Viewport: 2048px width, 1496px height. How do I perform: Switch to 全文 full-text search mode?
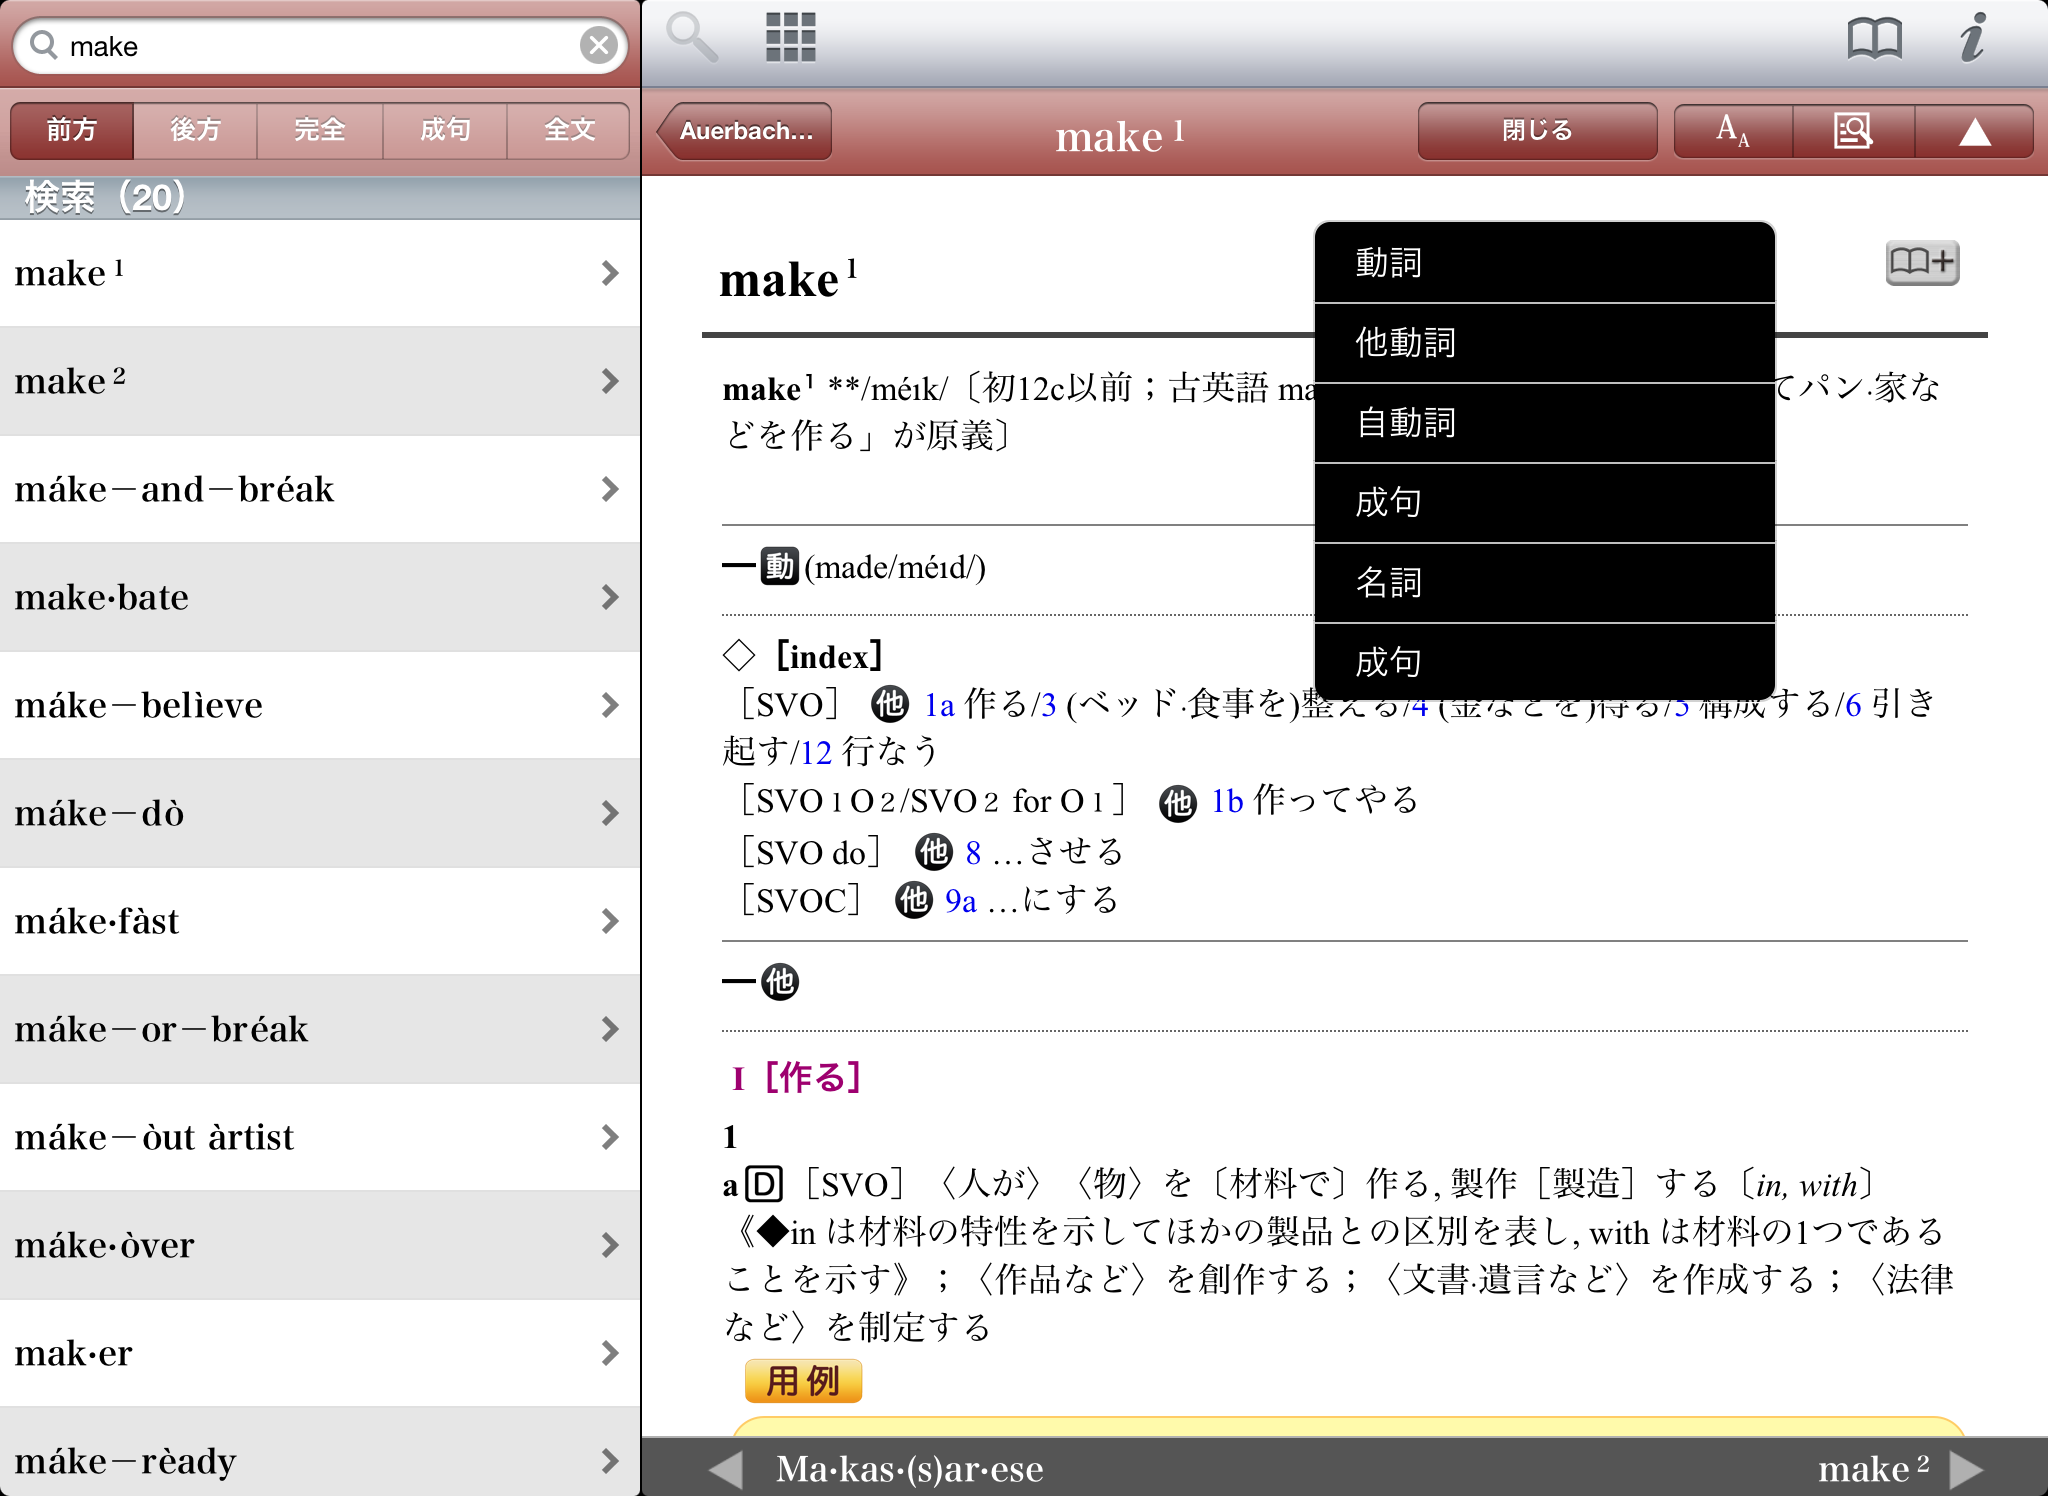point(568,130)
